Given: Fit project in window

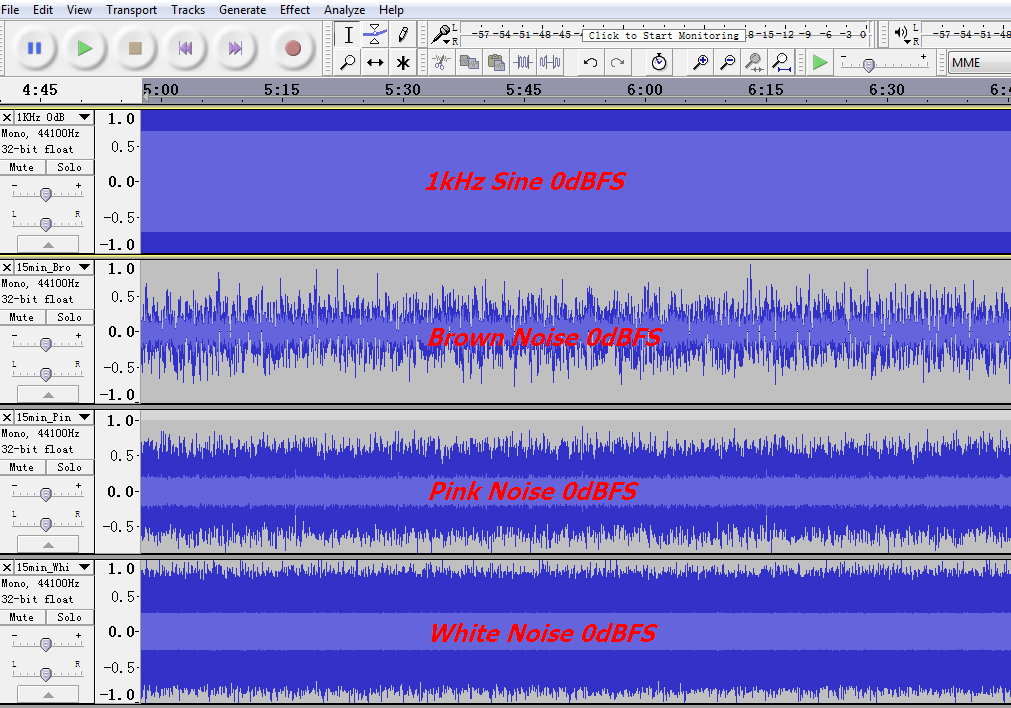Looking at the screenshot, I should coord(781,63).
